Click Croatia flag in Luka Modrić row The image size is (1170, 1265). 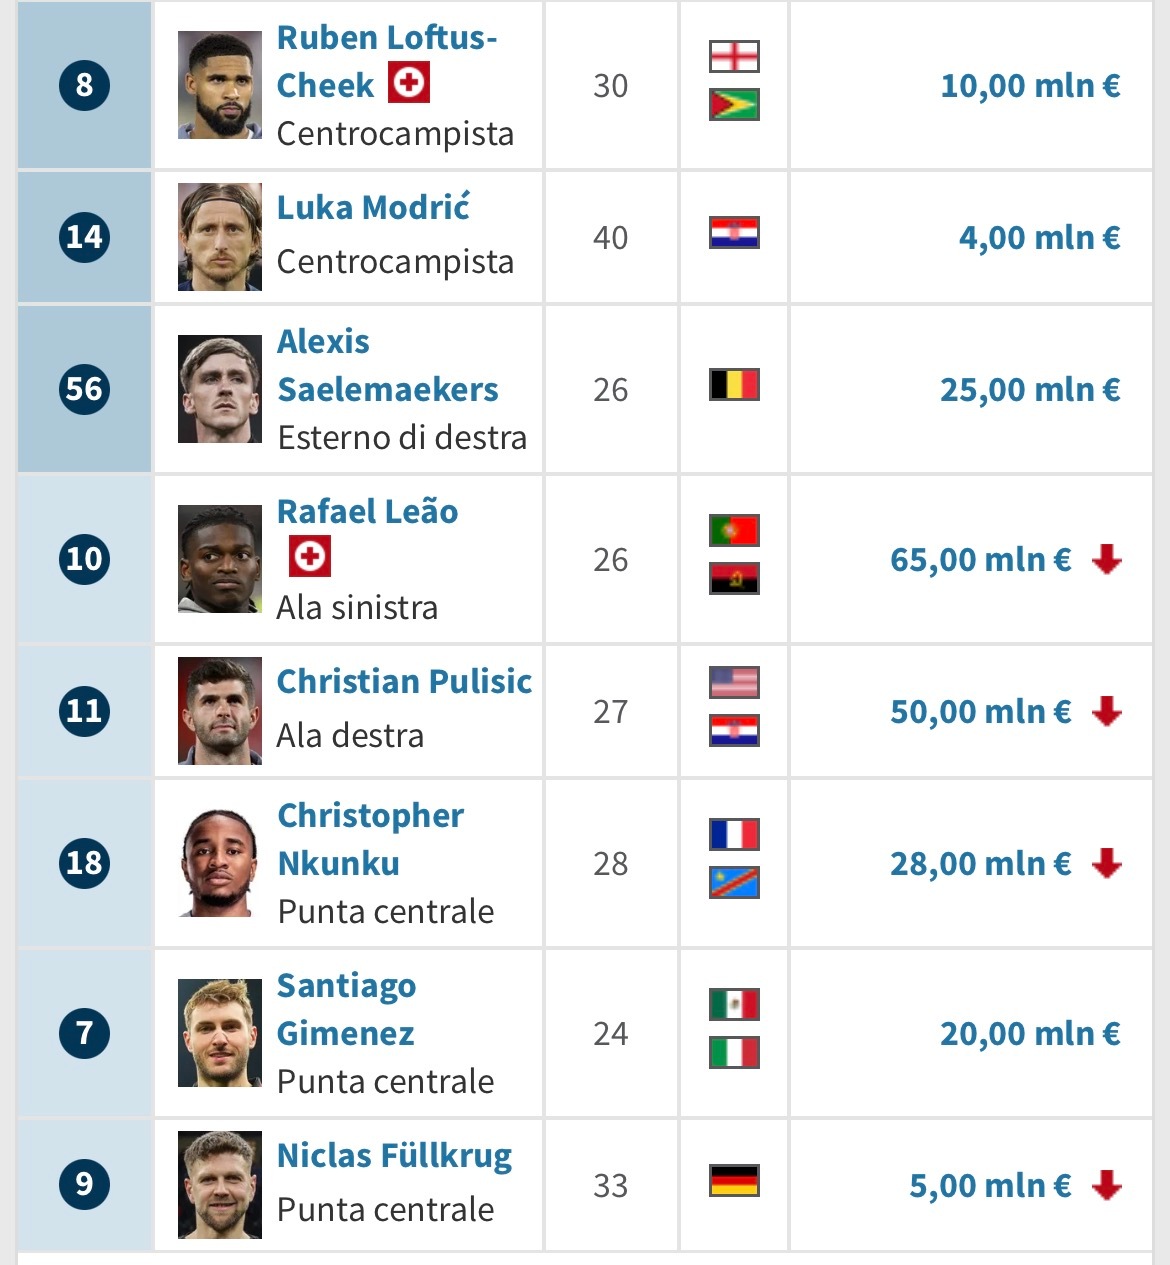click(x=734, y=233)
